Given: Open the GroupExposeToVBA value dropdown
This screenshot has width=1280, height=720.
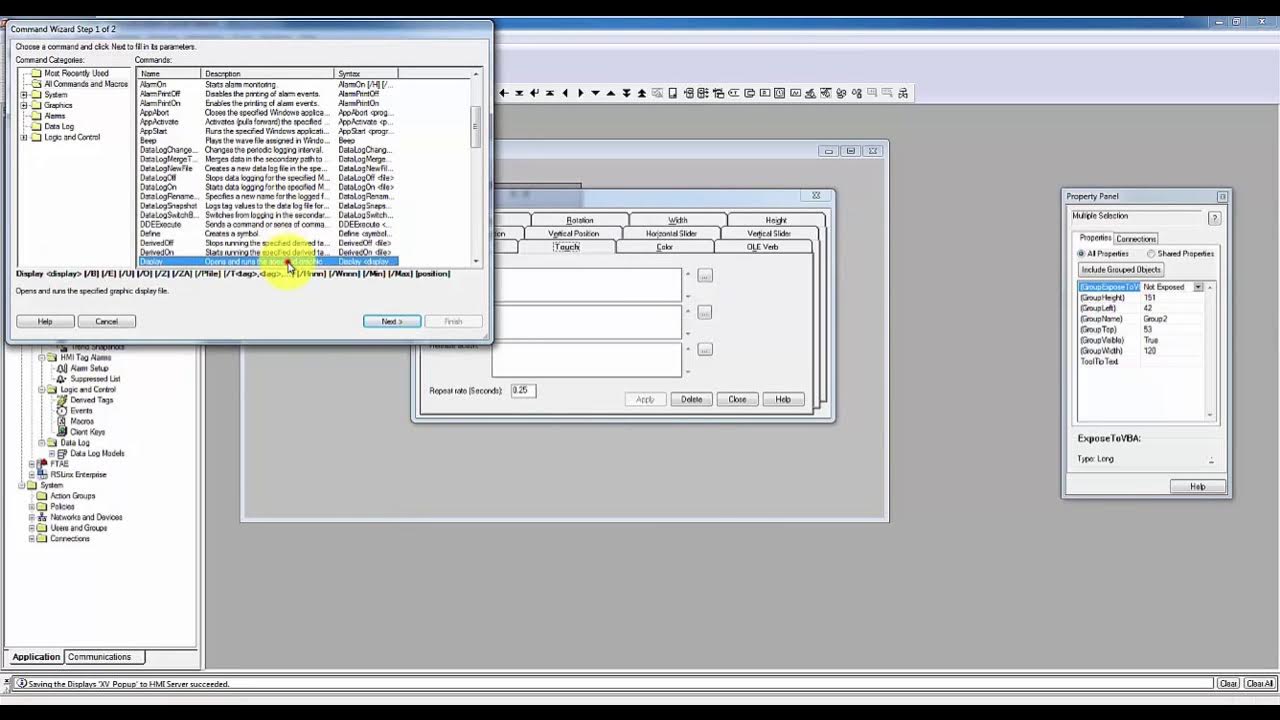Looking at the screenshot, I should [1198, 287].
